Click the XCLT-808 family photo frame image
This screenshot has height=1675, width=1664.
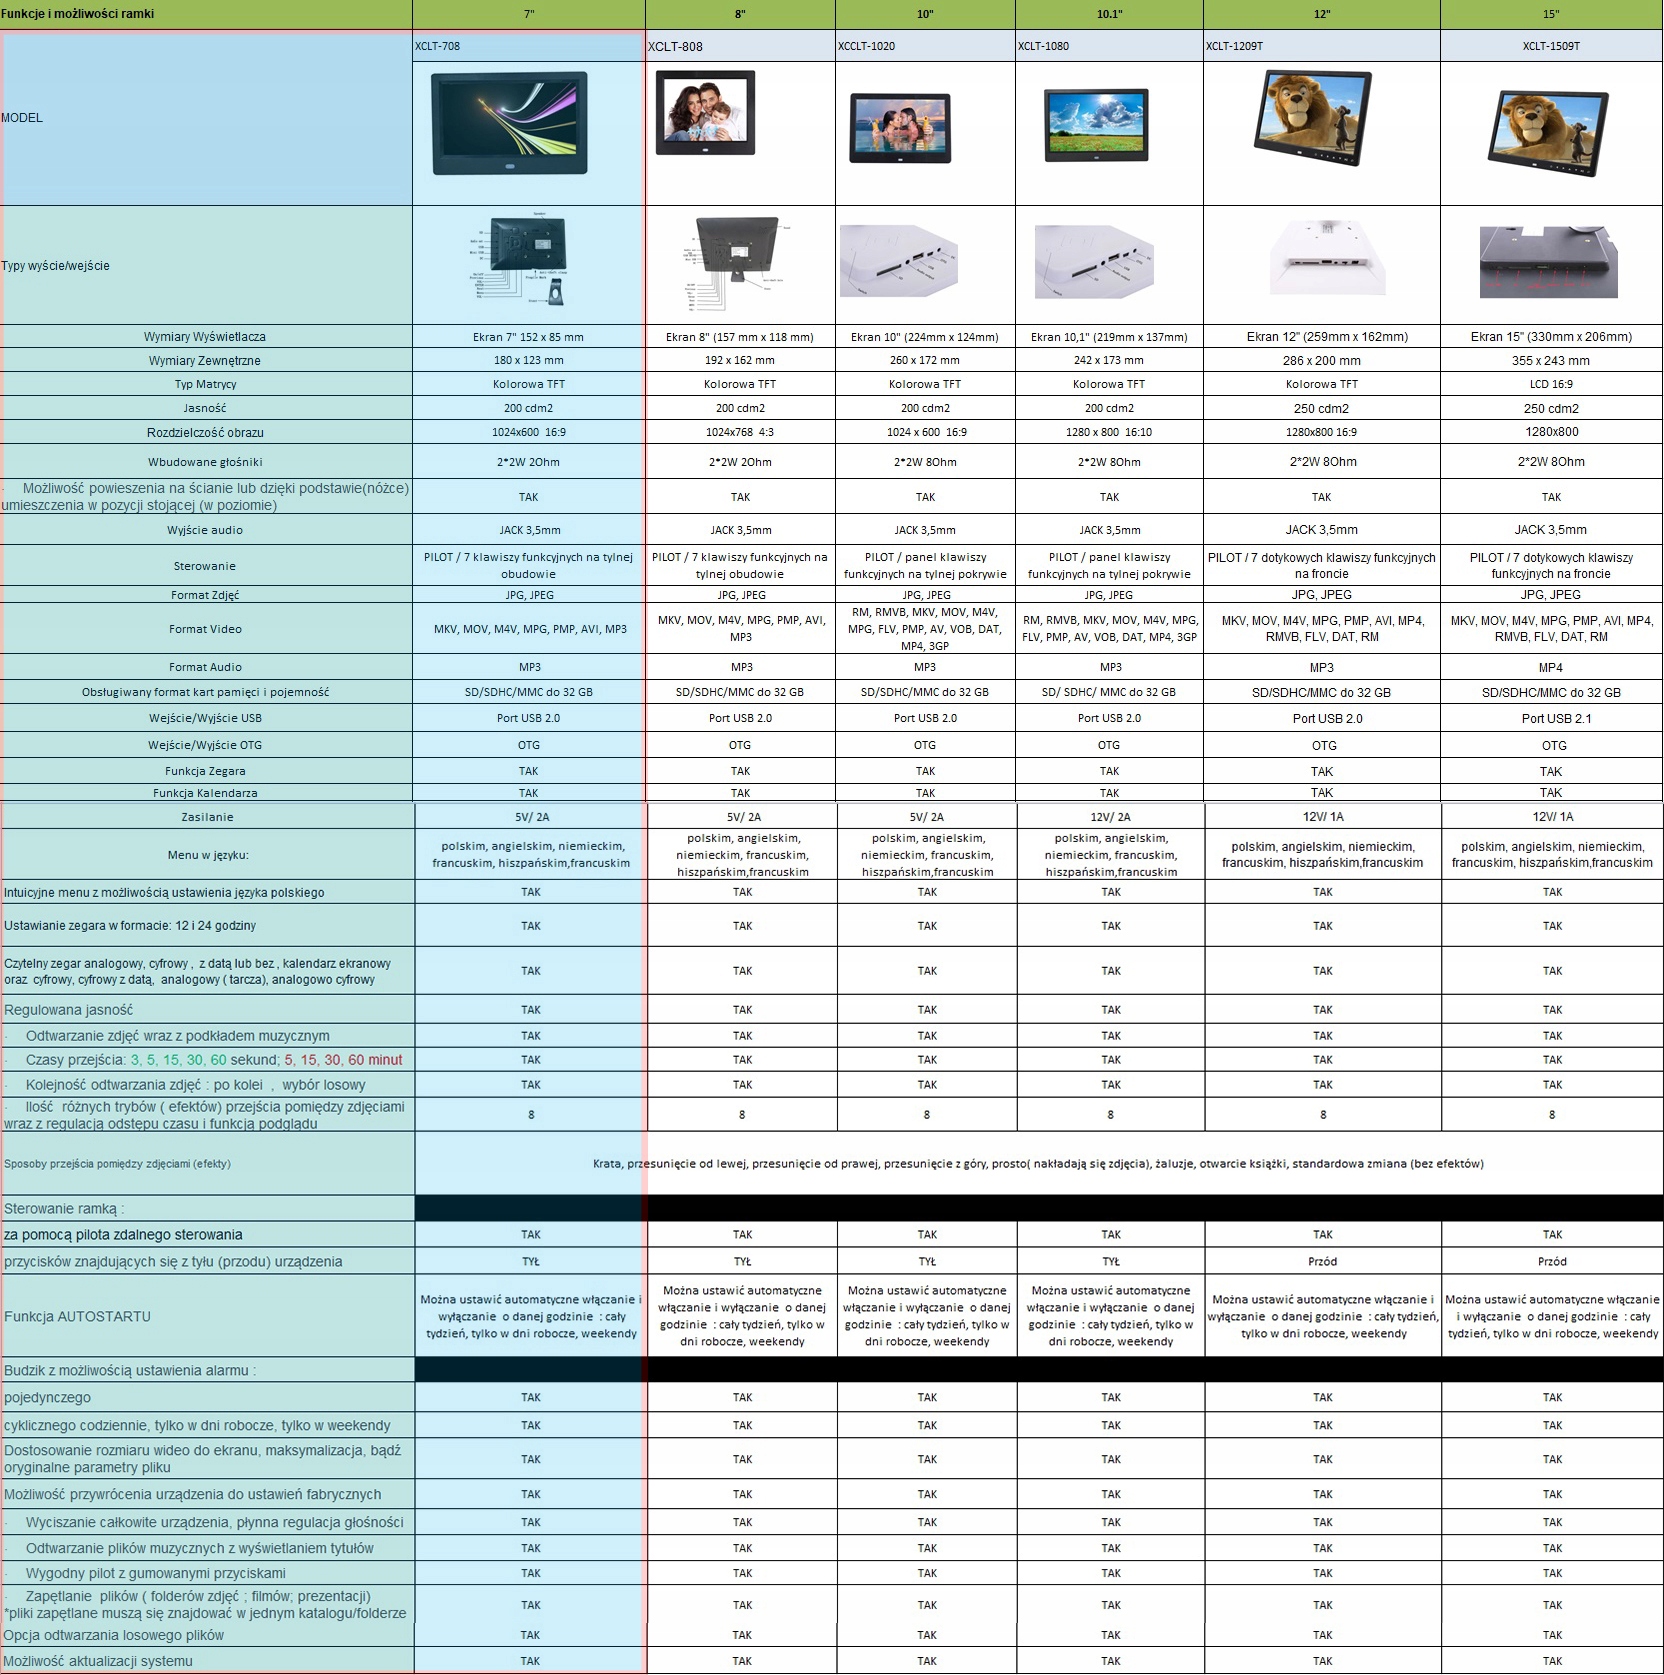[x=705, y=112]
